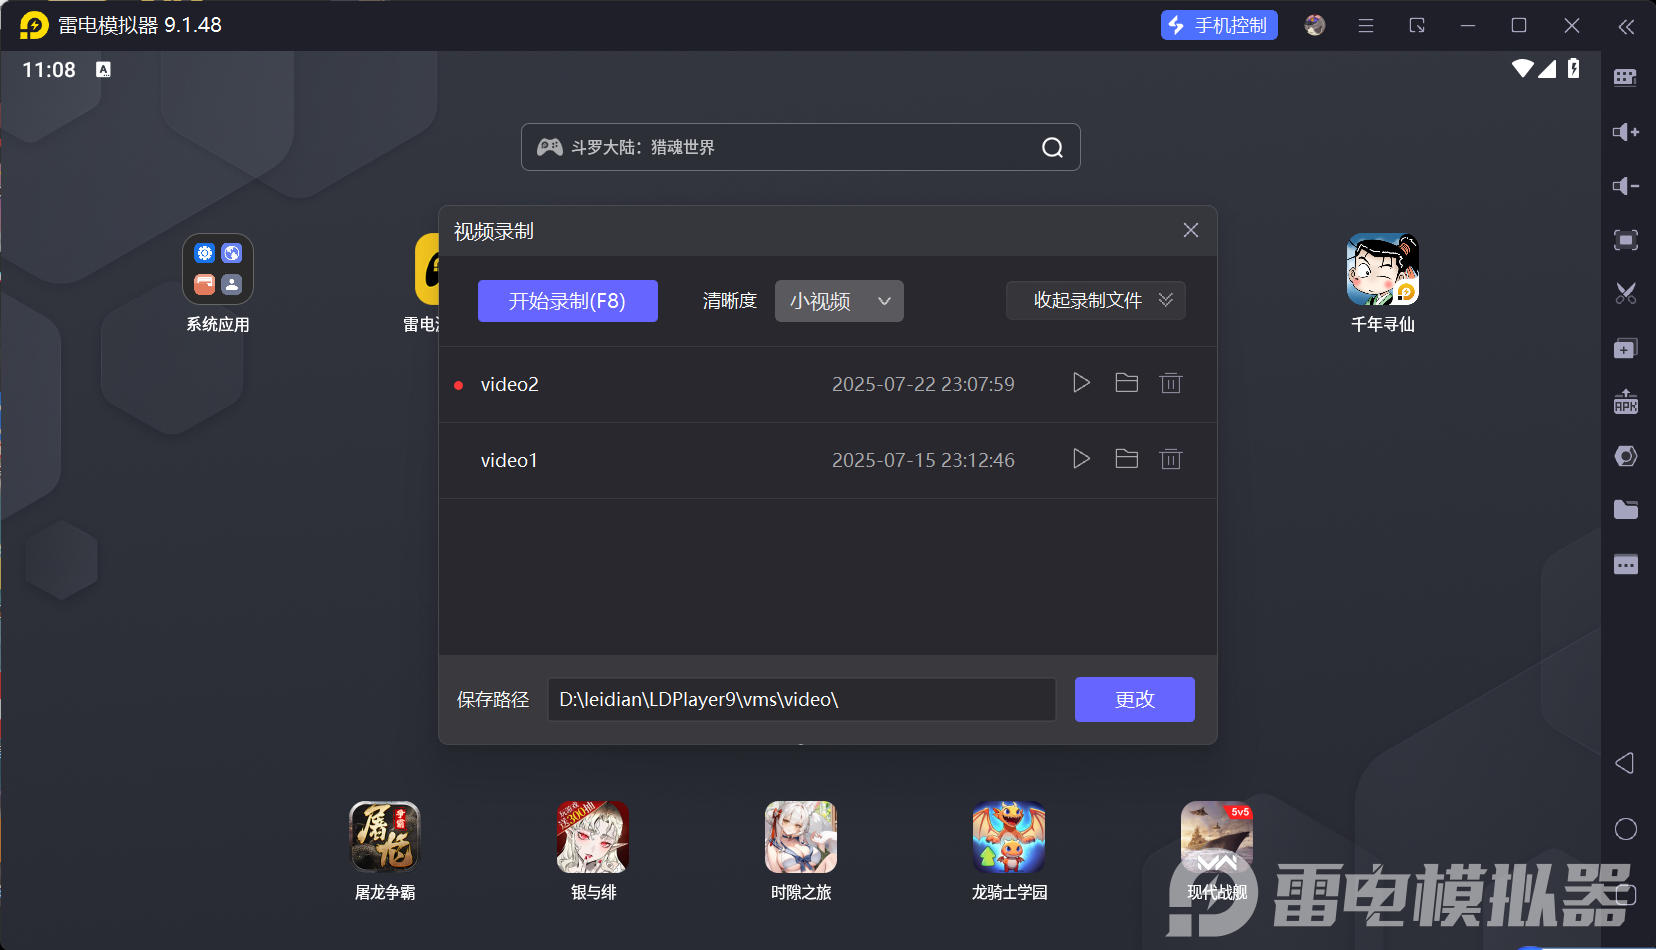Open the folder containing video2
The image size is (1656, 950).
(x=1127, y=383)
